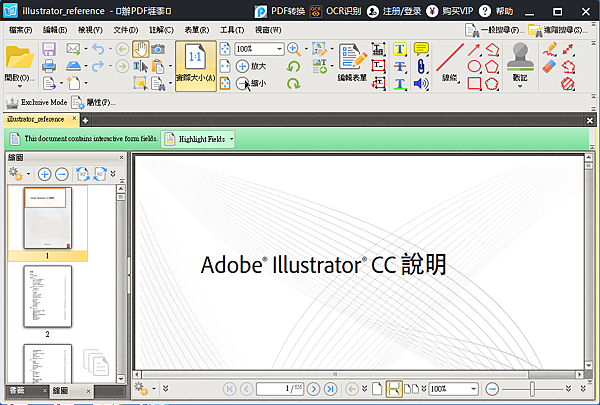Select the red Oval tool
Screen dimensions: 600x405
(474, 66)
